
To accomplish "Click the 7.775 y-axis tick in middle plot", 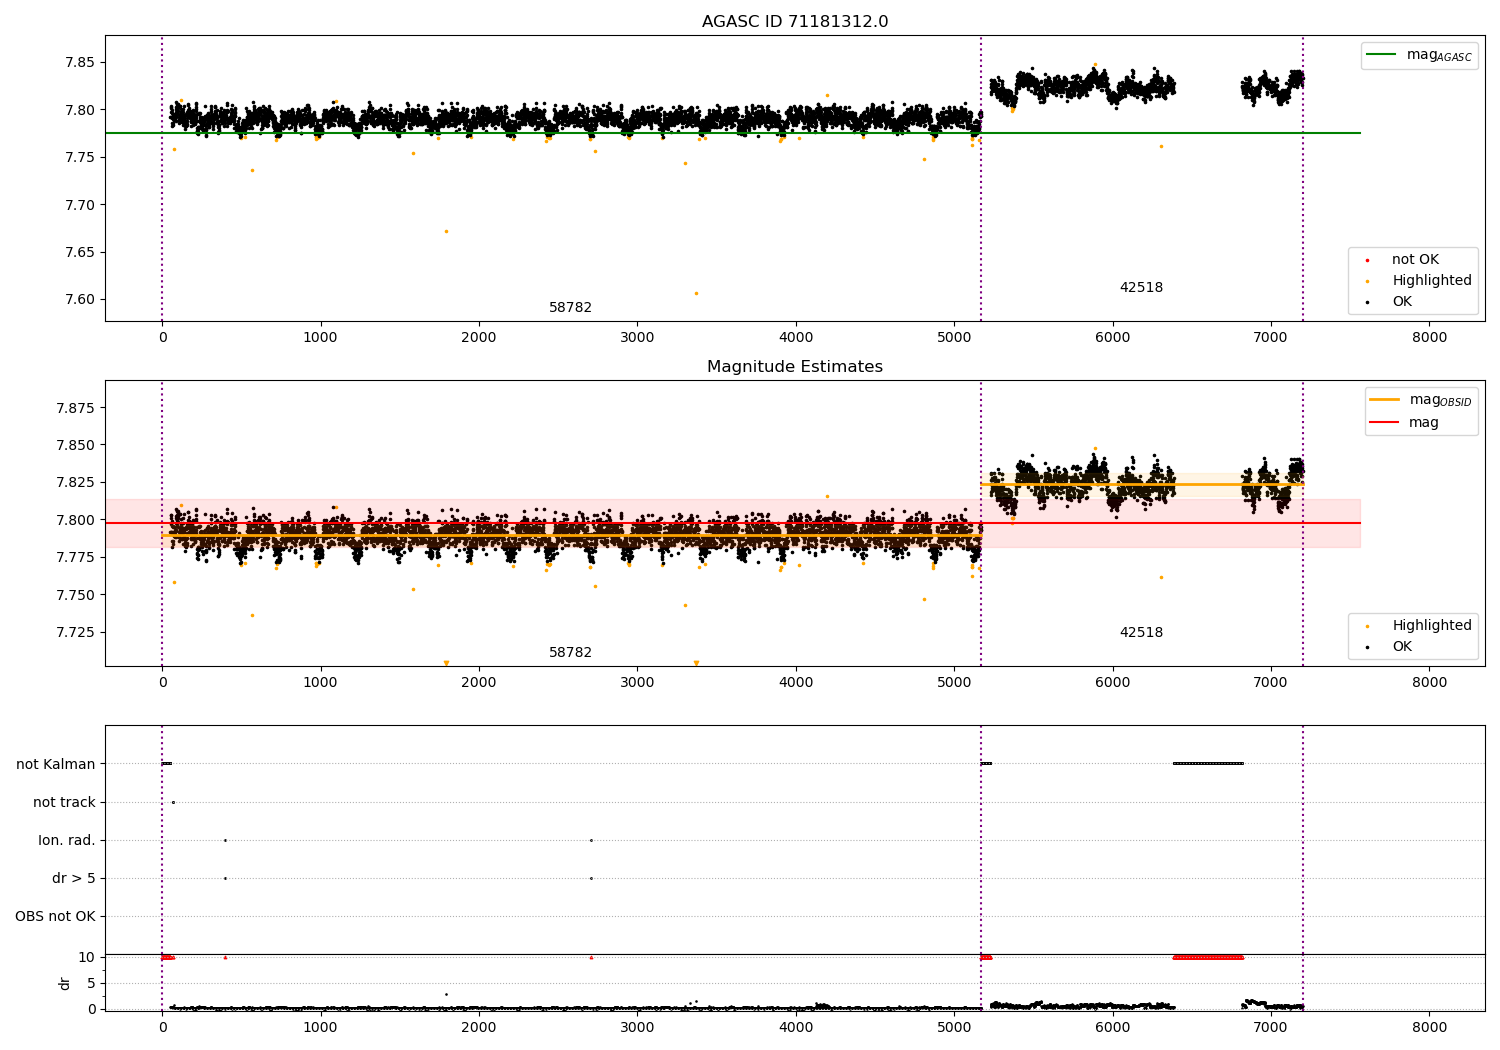I will [x=77, y=557].
